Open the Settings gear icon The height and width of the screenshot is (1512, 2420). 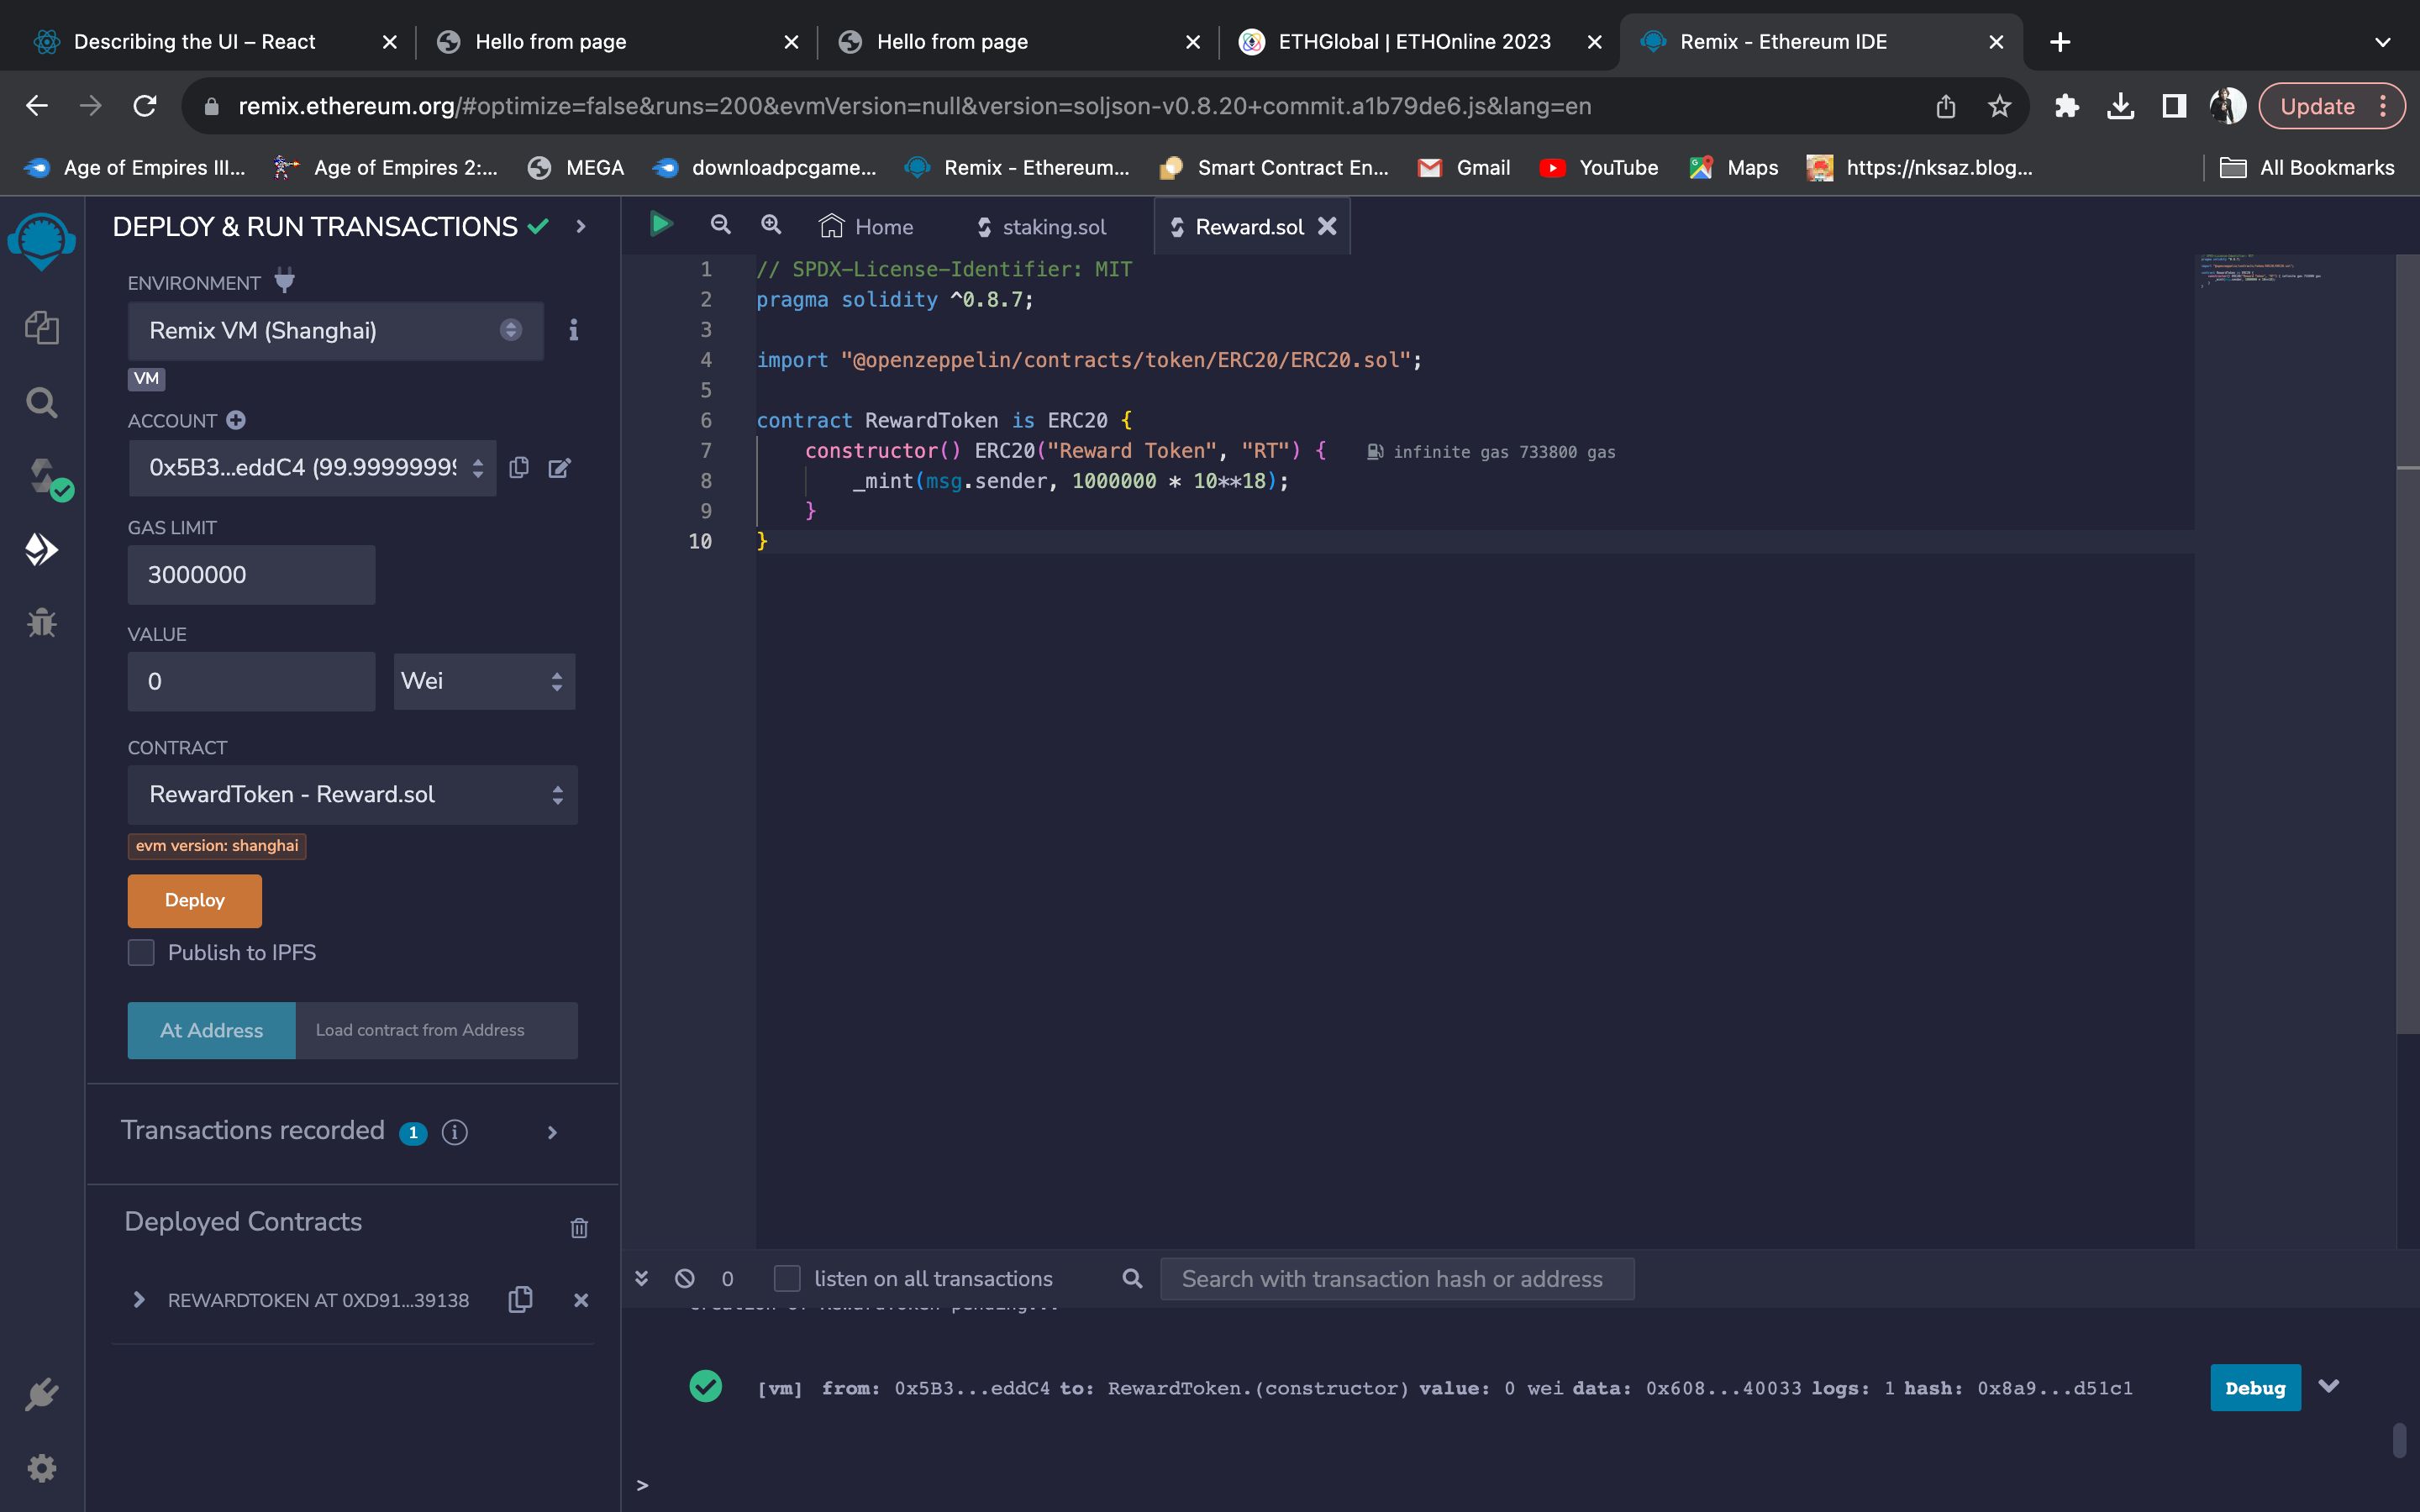coord(41,1468)
